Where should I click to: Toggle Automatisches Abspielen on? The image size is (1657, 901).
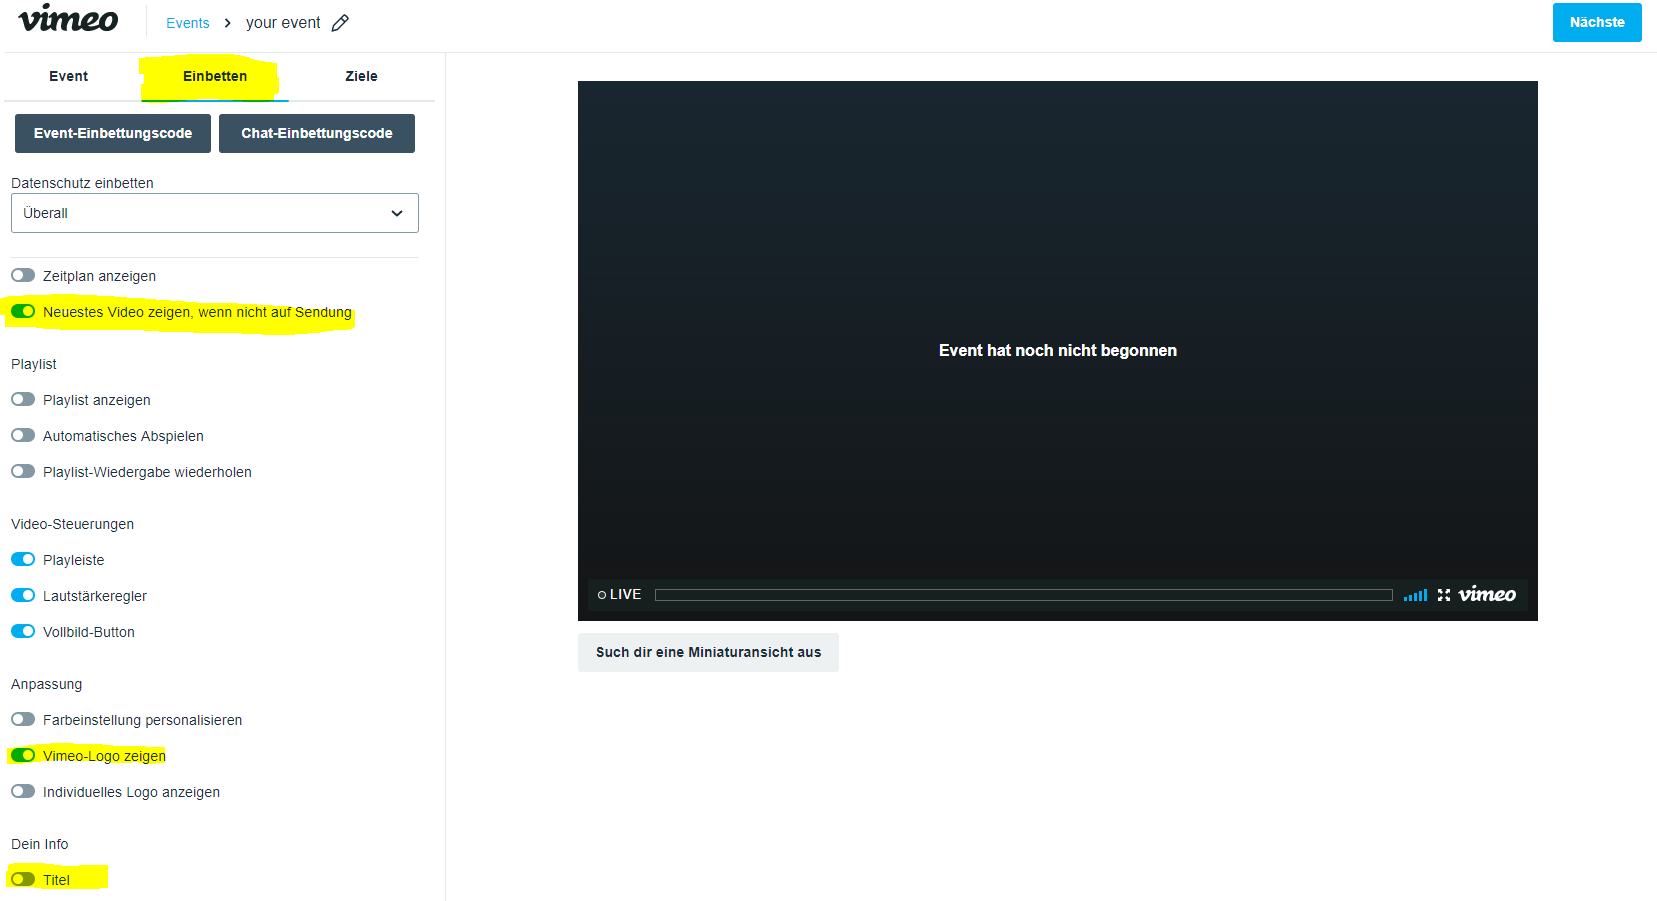click(23, 435)
